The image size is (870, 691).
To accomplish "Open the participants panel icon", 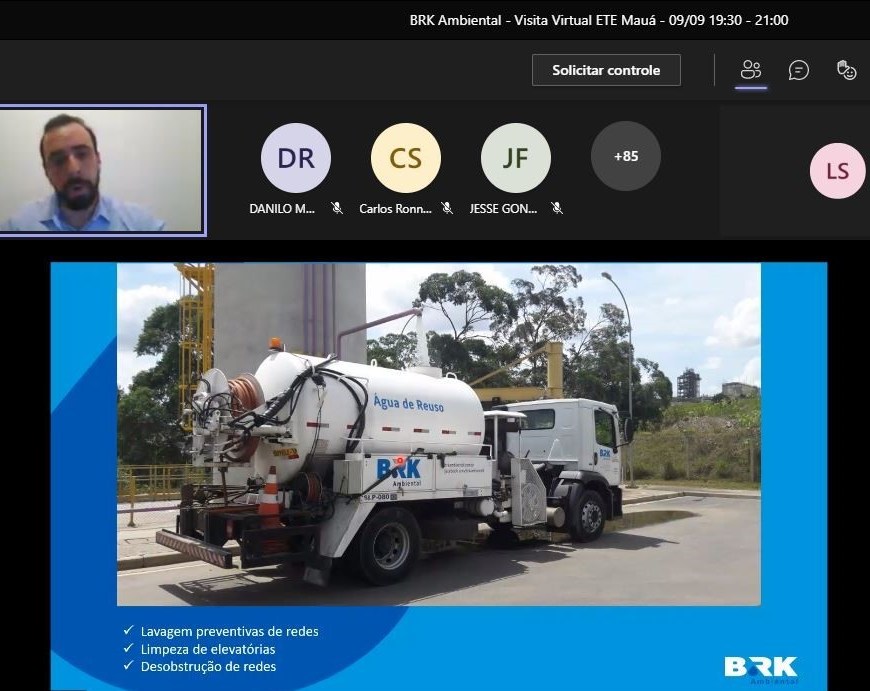I will [751, 70].
